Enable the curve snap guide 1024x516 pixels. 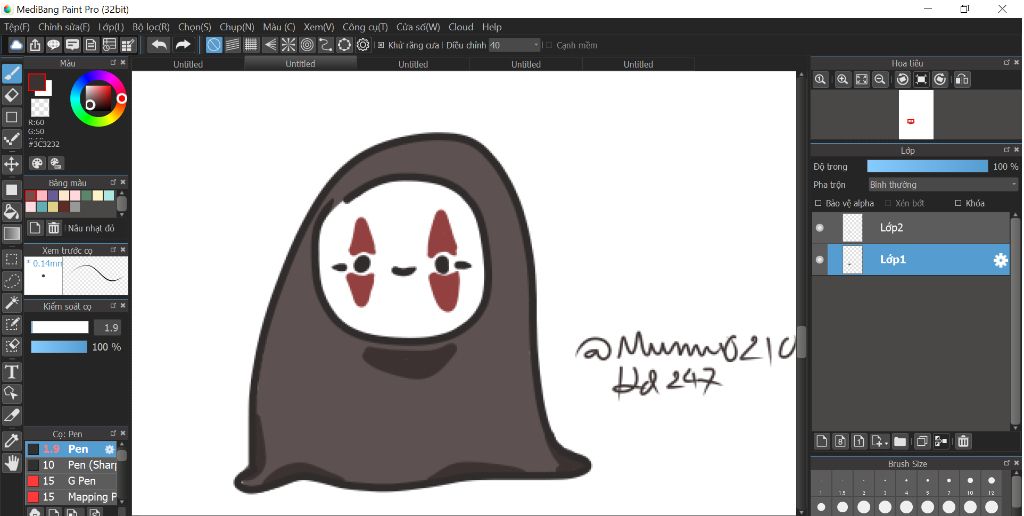325,45
